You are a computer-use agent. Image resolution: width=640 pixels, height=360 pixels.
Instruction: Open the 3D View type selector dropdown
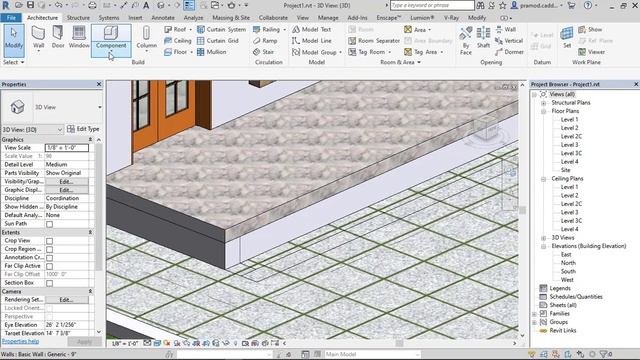tap(100, 107)
